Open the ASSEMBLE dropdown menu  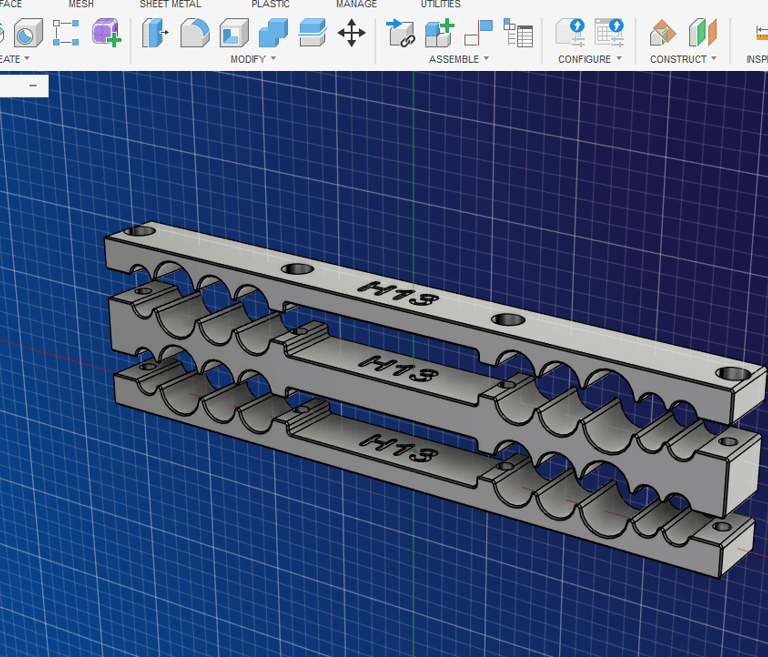coord(458,59)
